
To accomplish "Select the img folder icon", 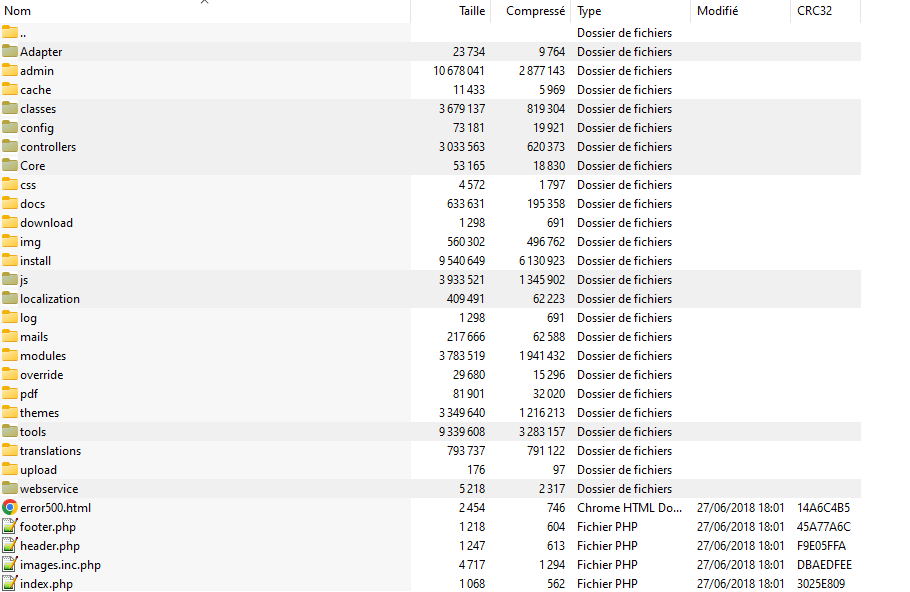I will [x=10, y=241].
